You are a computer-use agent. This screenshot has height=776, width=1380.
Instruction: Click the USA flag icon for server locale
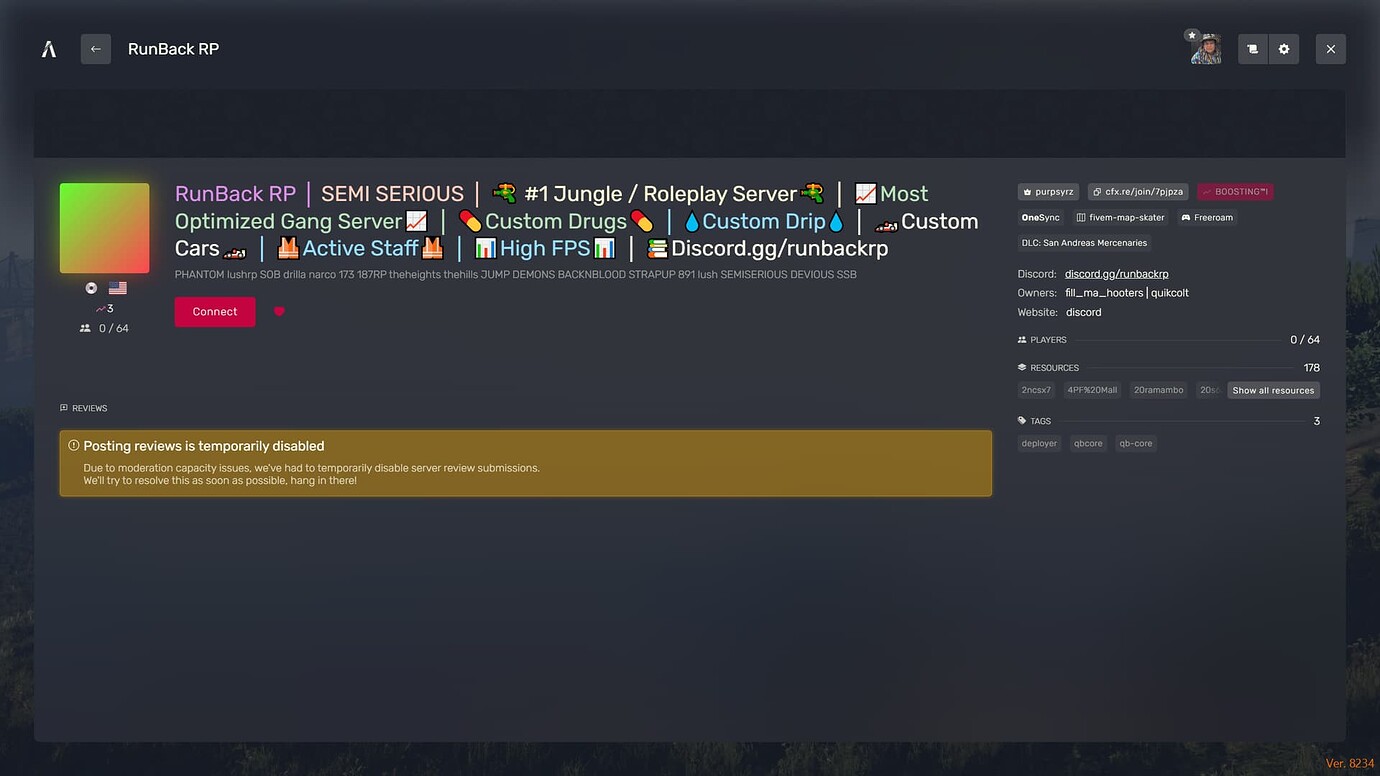pyautogui.click(x=118, y=287)
